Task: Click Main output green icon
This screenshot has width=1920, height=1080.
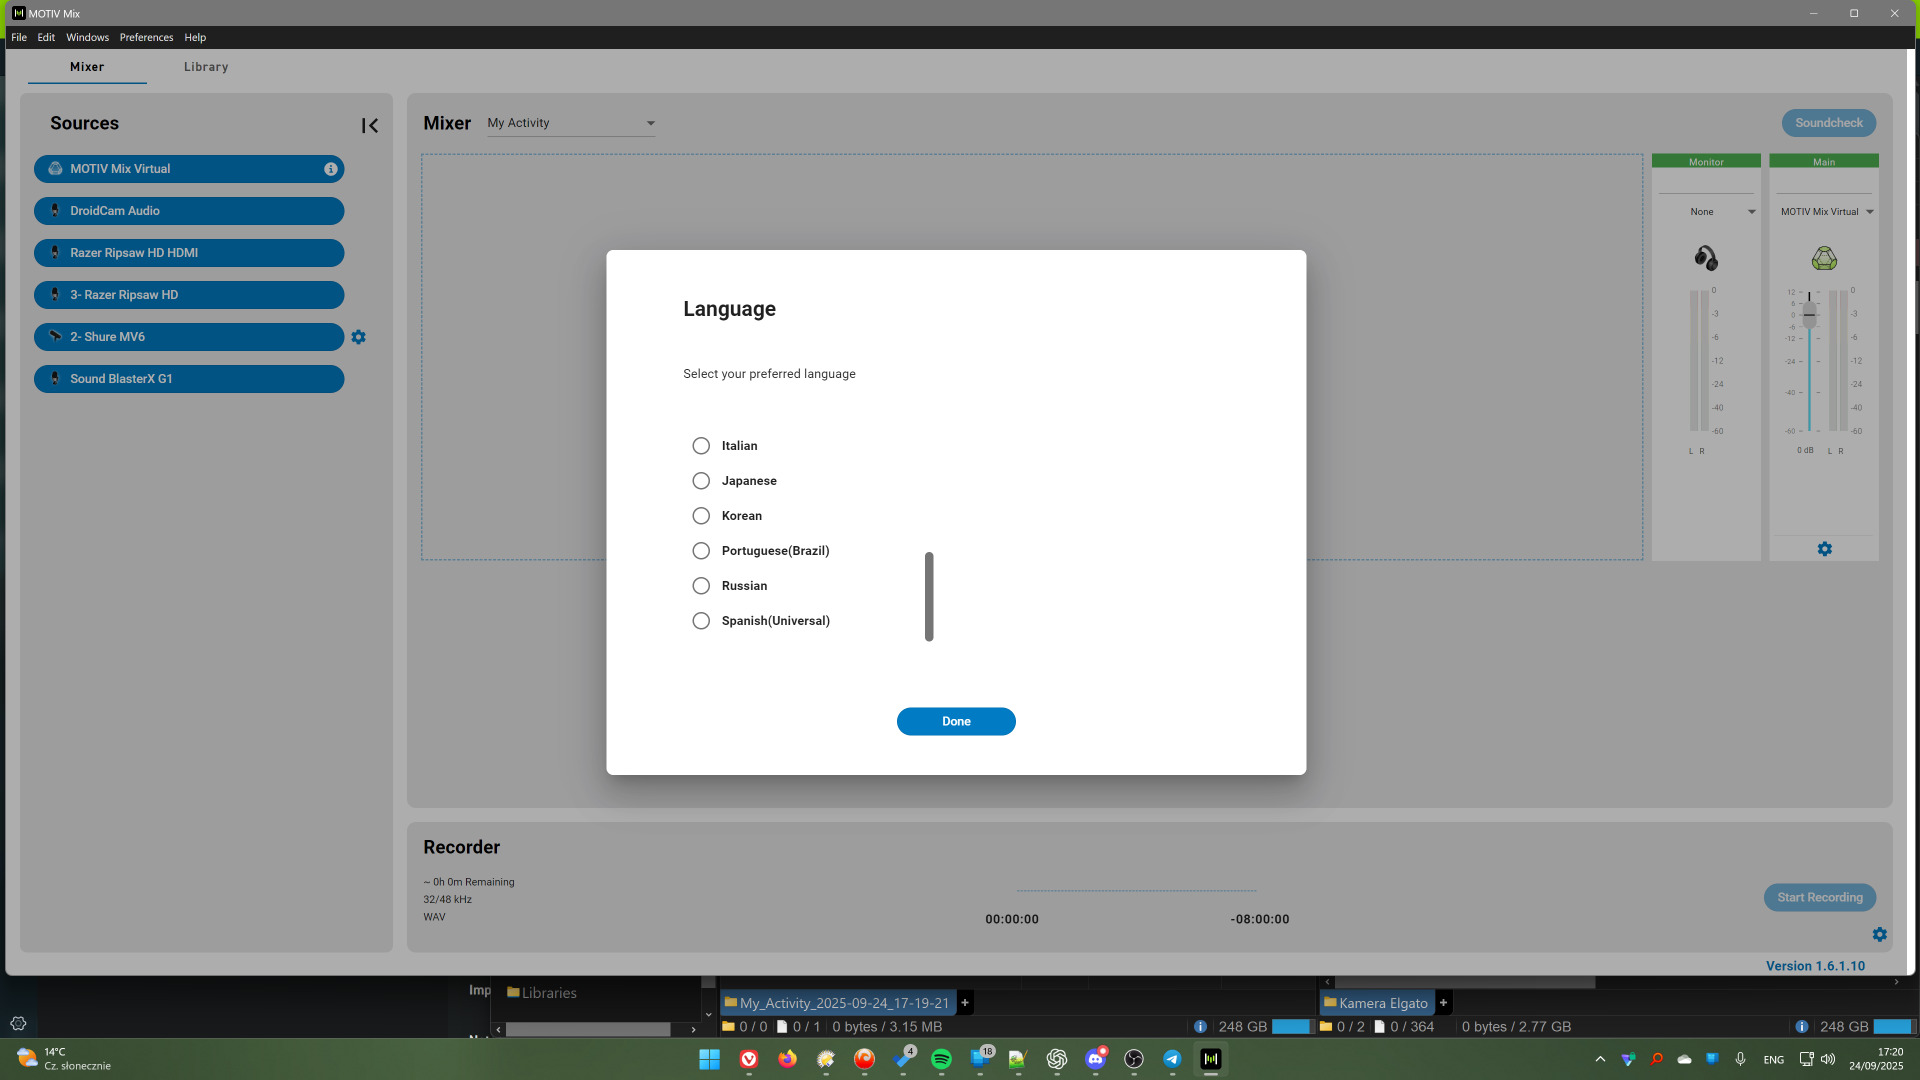Action: coord(1823,258)
